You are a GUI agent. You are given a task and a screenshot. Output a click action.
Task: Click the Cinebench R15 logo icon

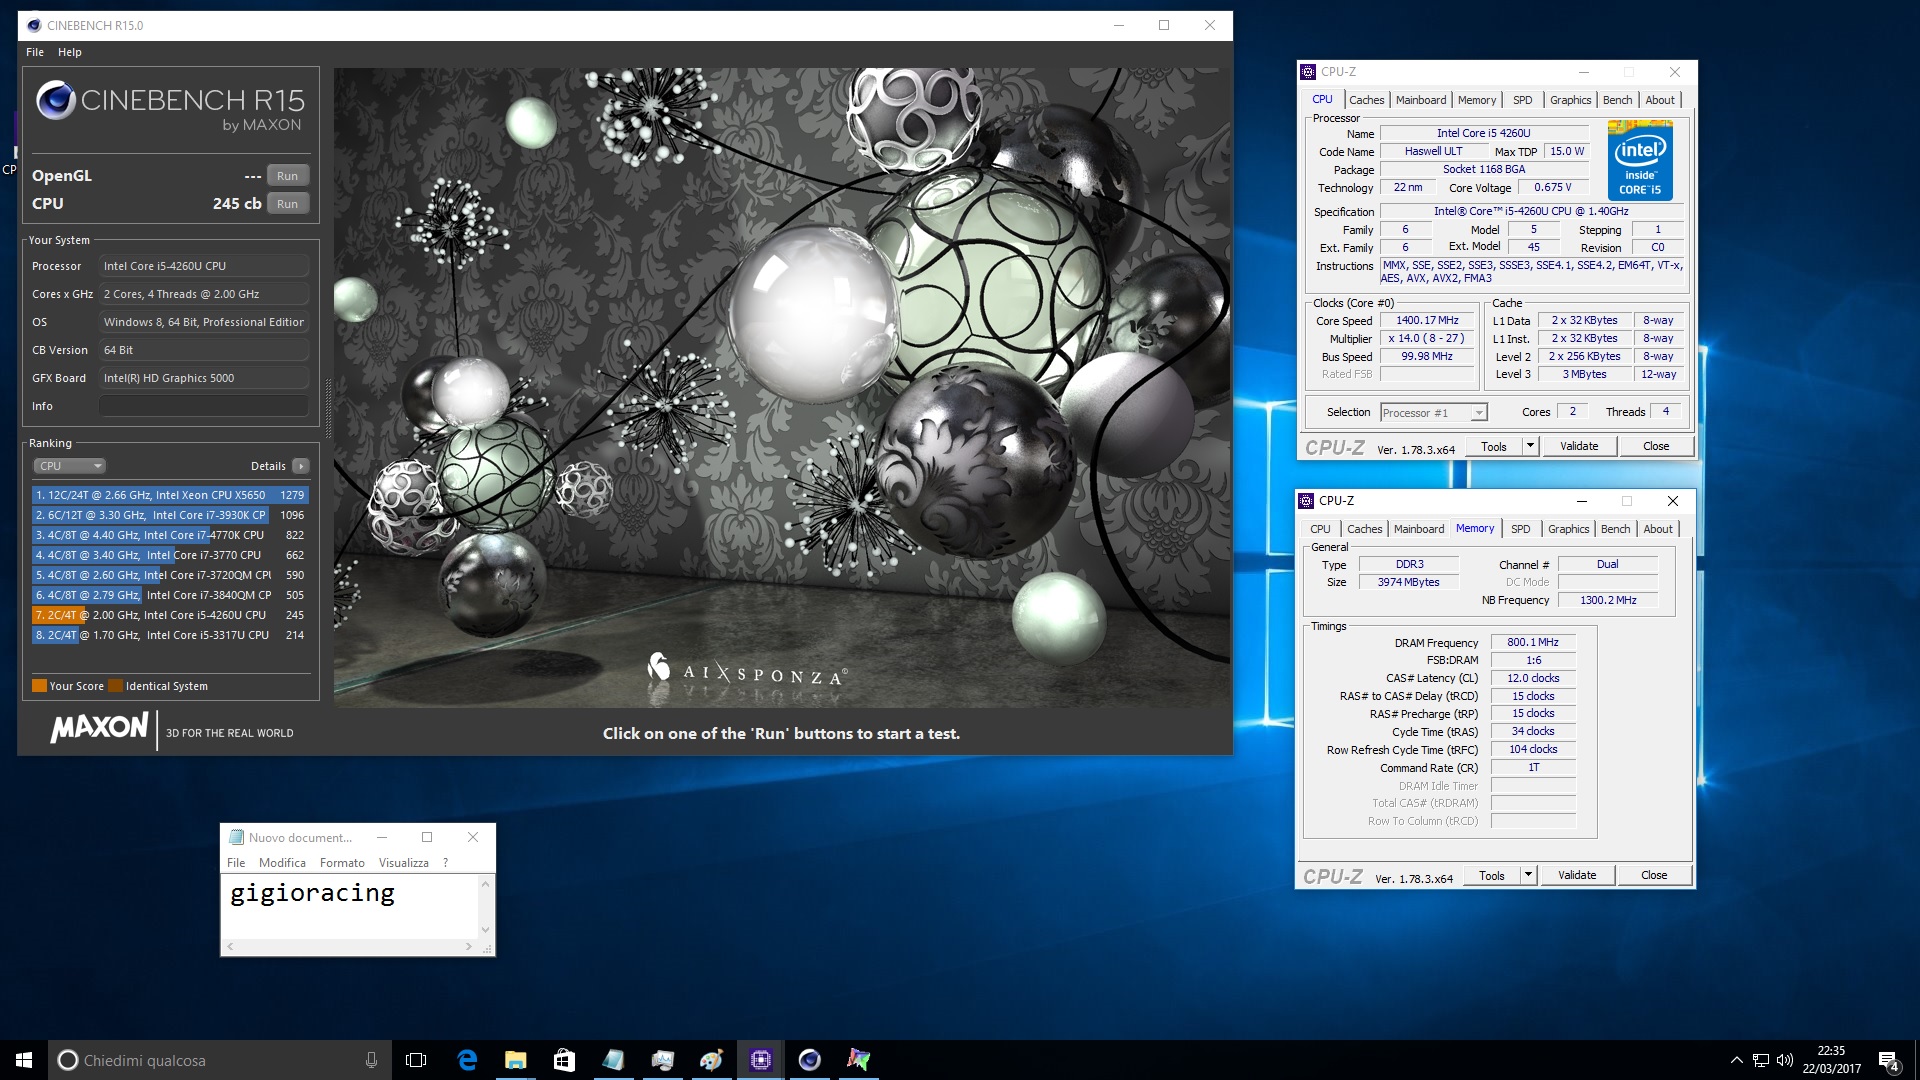click(x=56, y=100)
